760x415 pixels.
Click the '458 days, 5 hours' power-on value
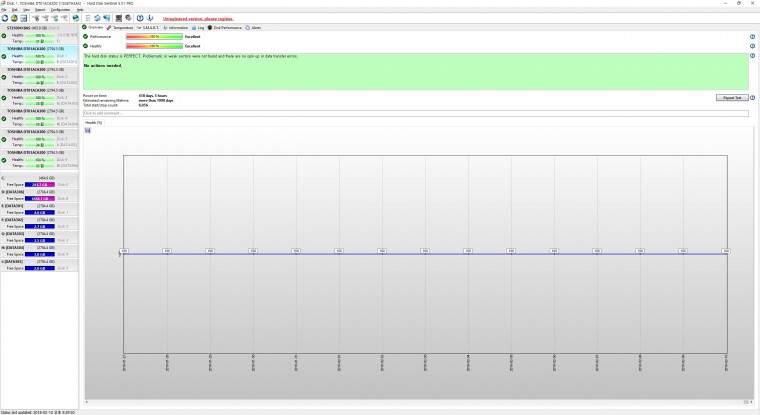[153, 96]
